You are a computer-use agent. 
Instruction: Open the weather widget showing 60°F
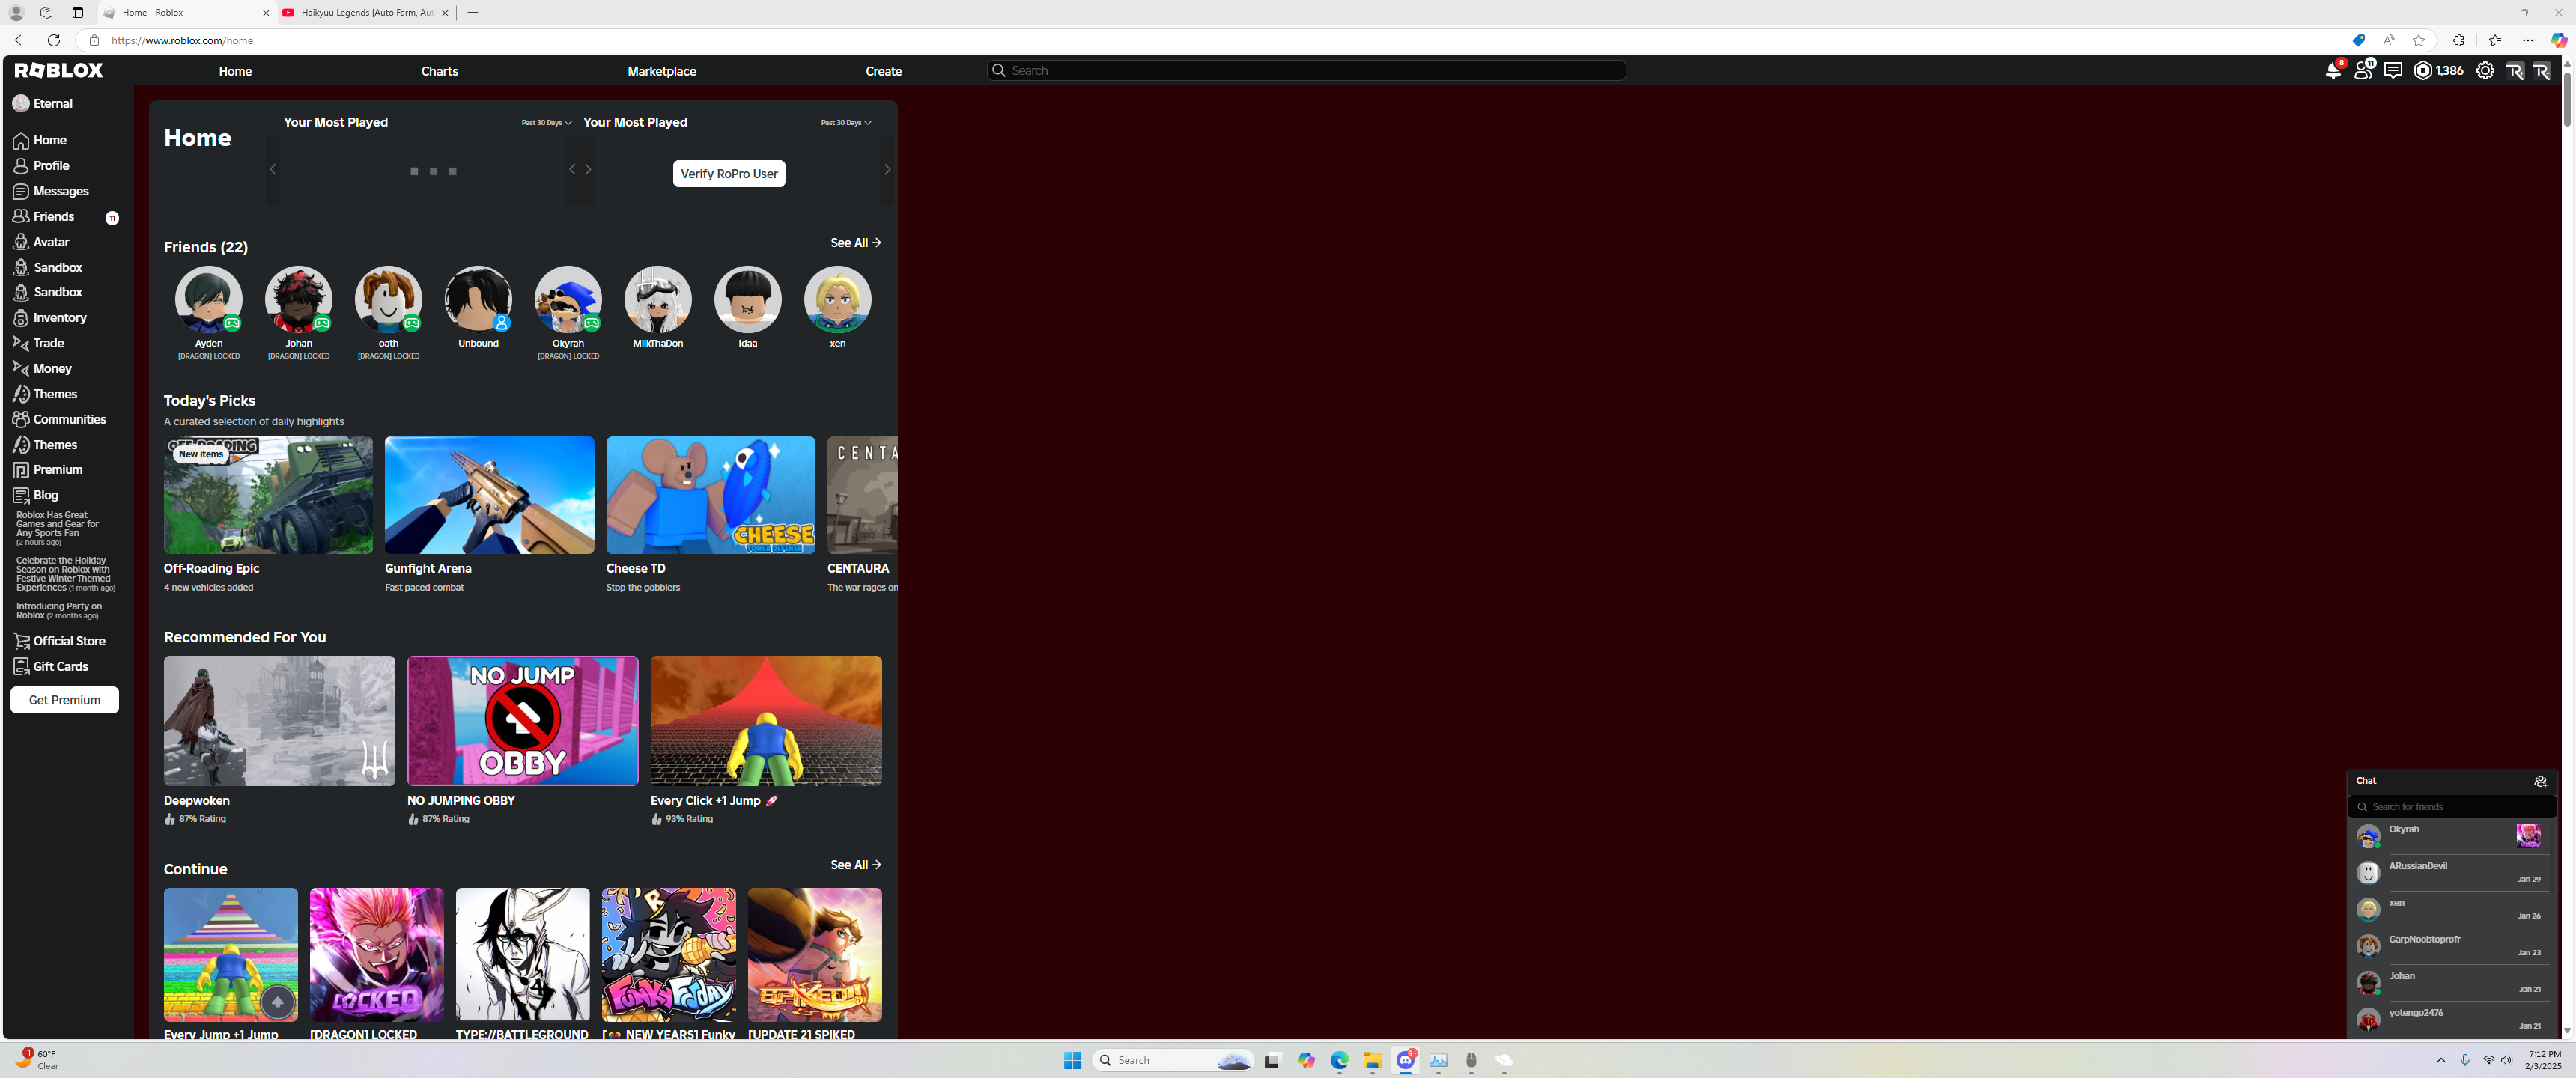point(36,1060)
